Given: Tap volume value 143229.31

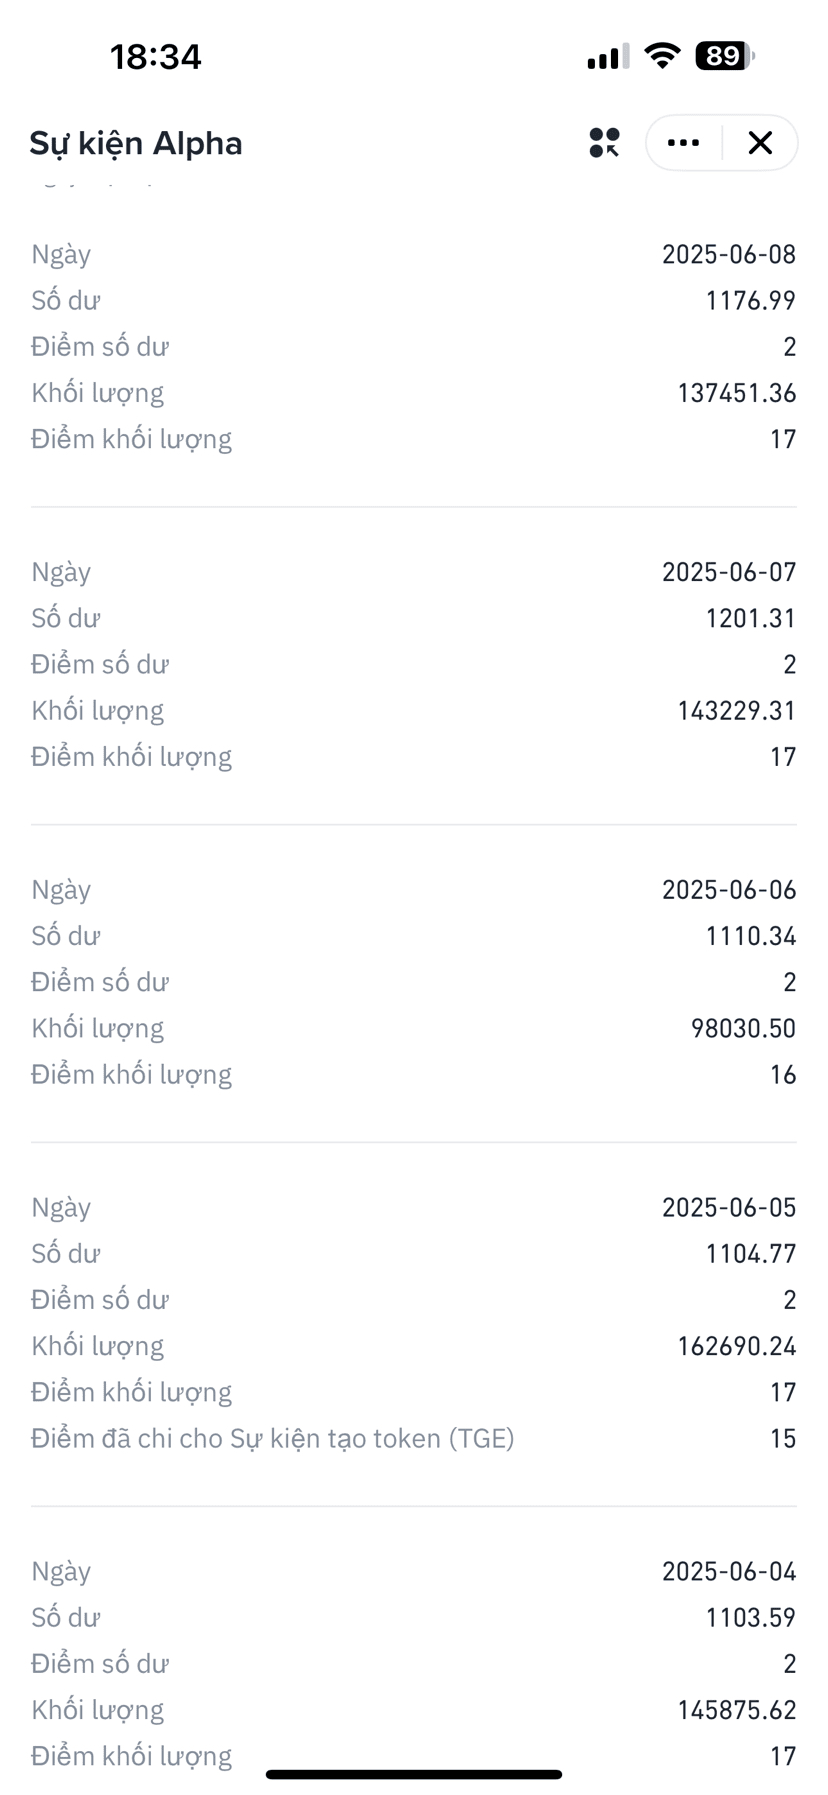Looking at the screenshot, I should click(x=737, y=711).
